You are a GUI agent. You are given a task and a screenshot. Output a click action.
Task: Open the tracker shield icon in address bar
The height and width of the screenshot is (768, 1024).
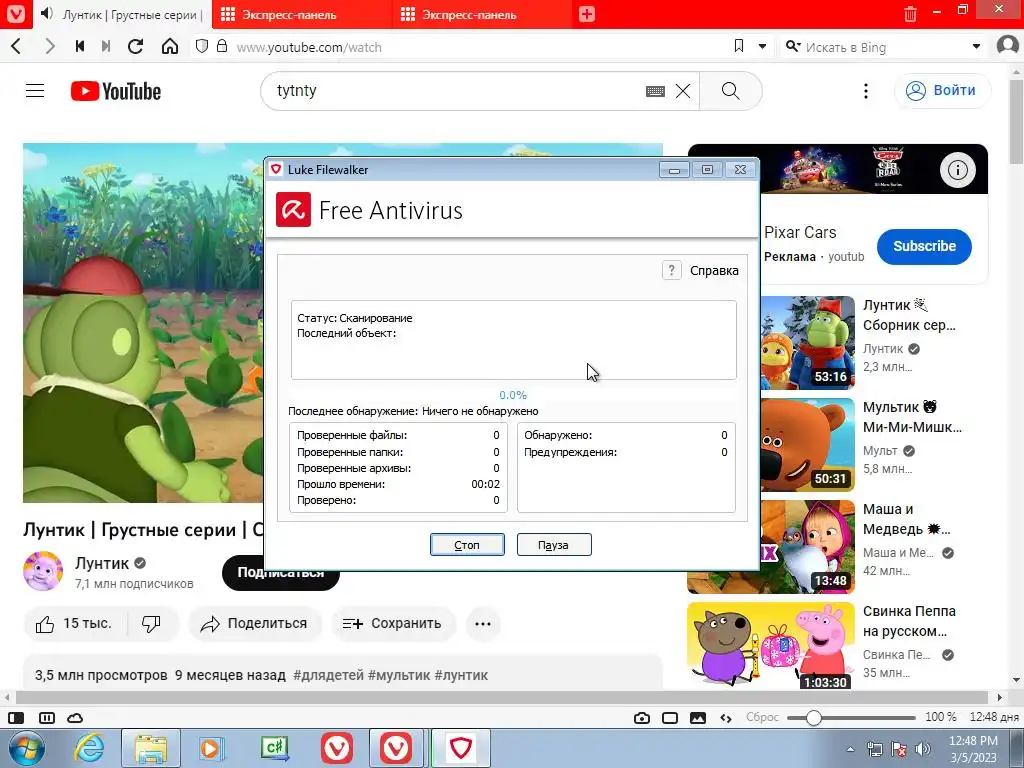[202, 46]
